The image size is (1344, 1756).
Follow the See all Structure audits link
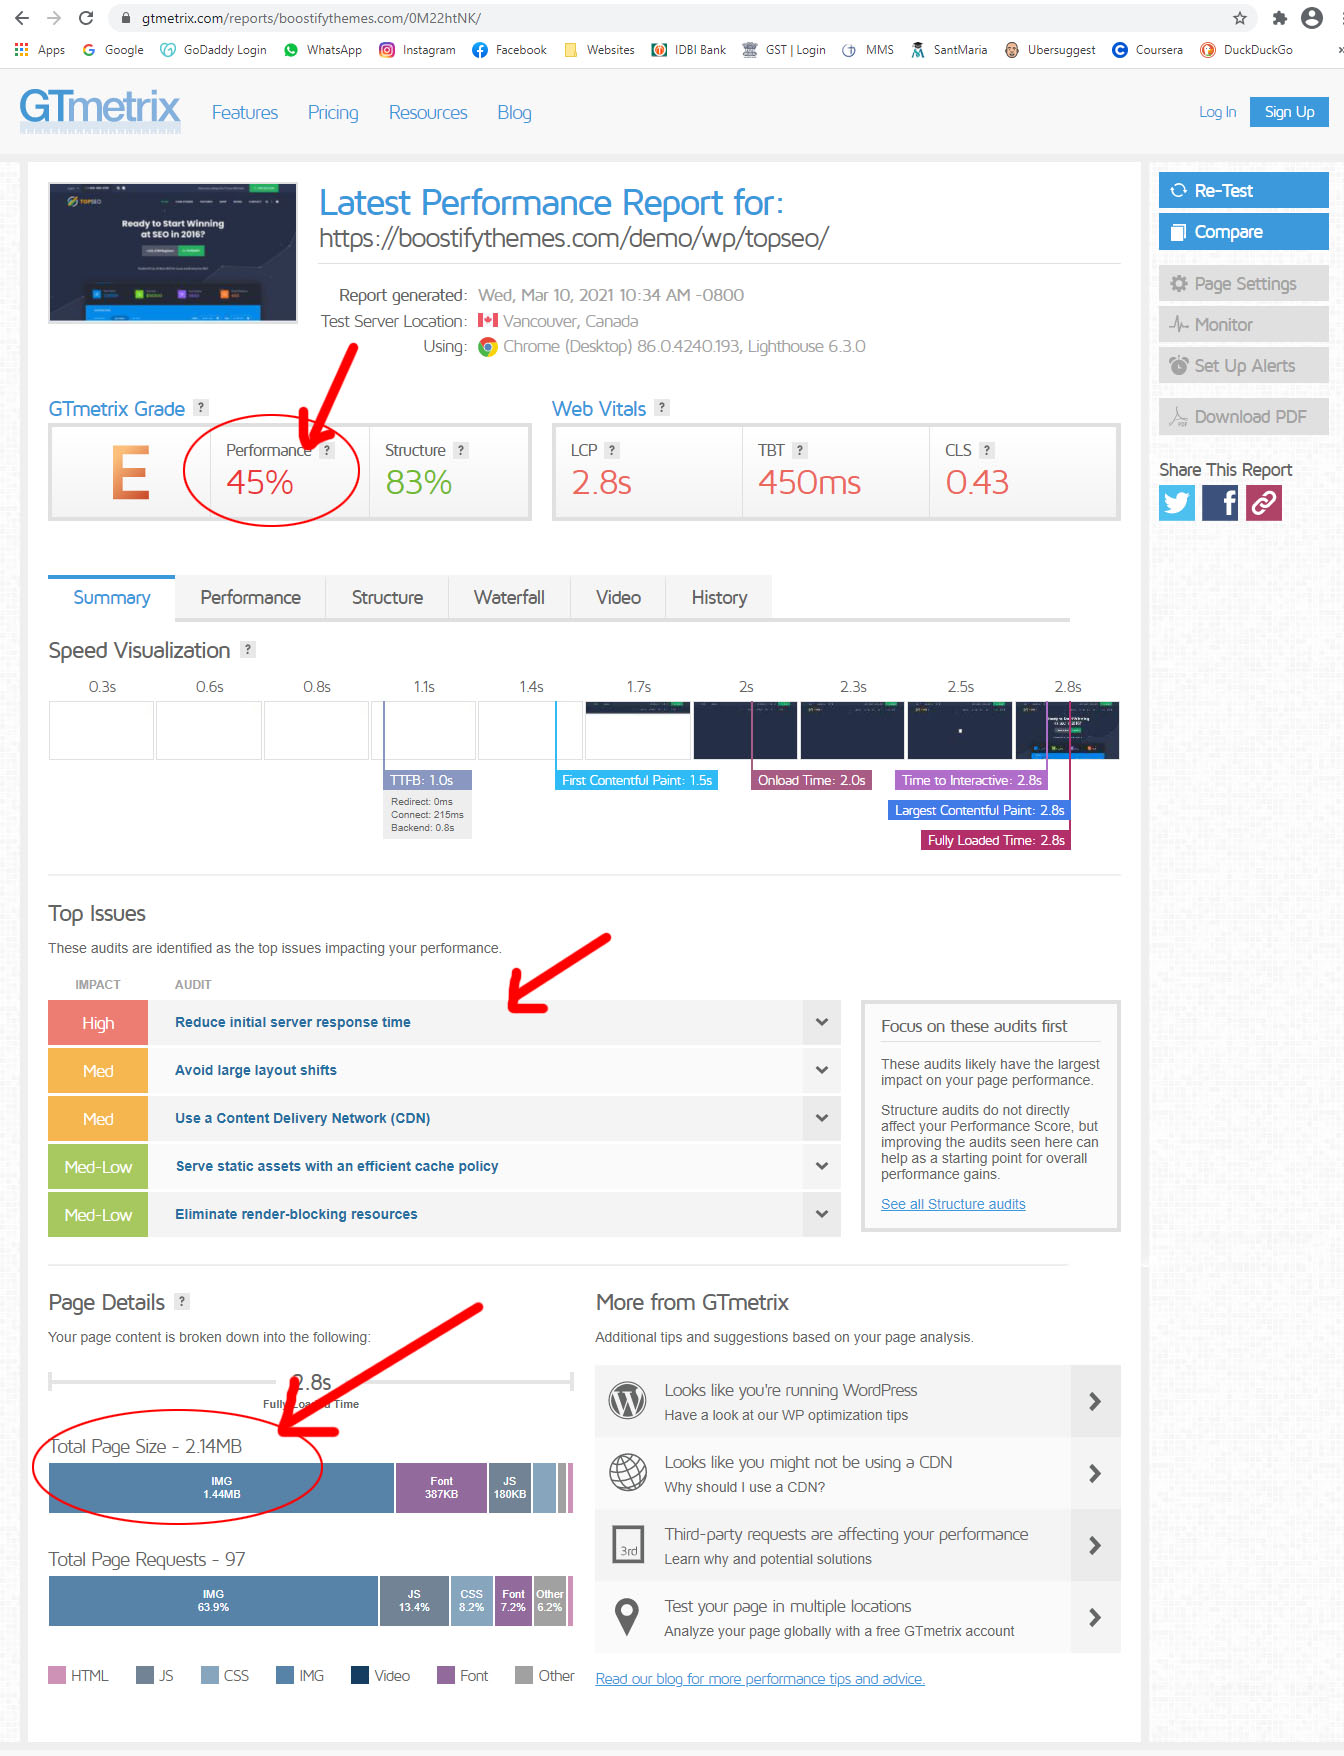point(953,1204)
